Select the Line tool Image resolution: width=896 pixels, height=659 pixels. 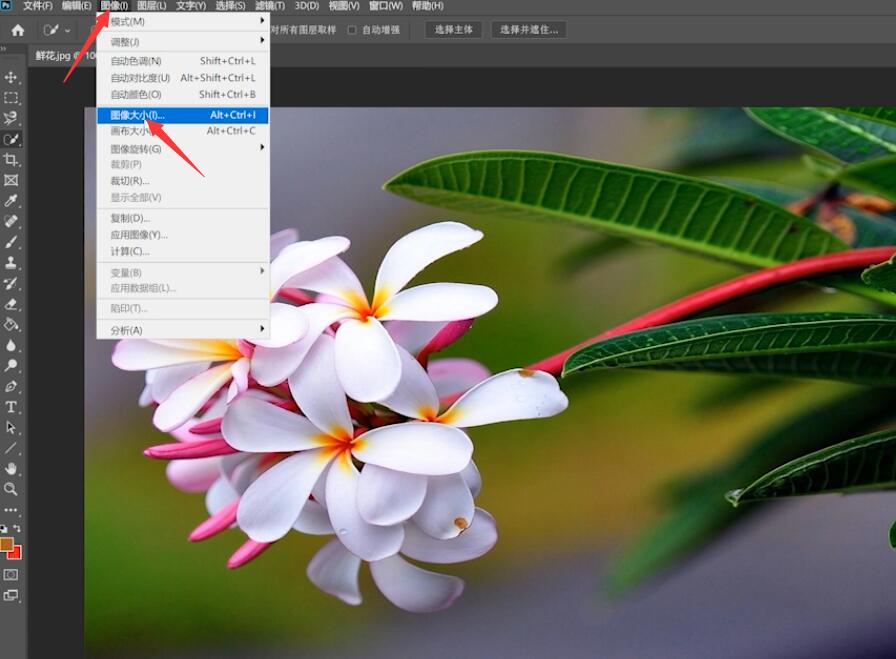click(x=11, y=448)
